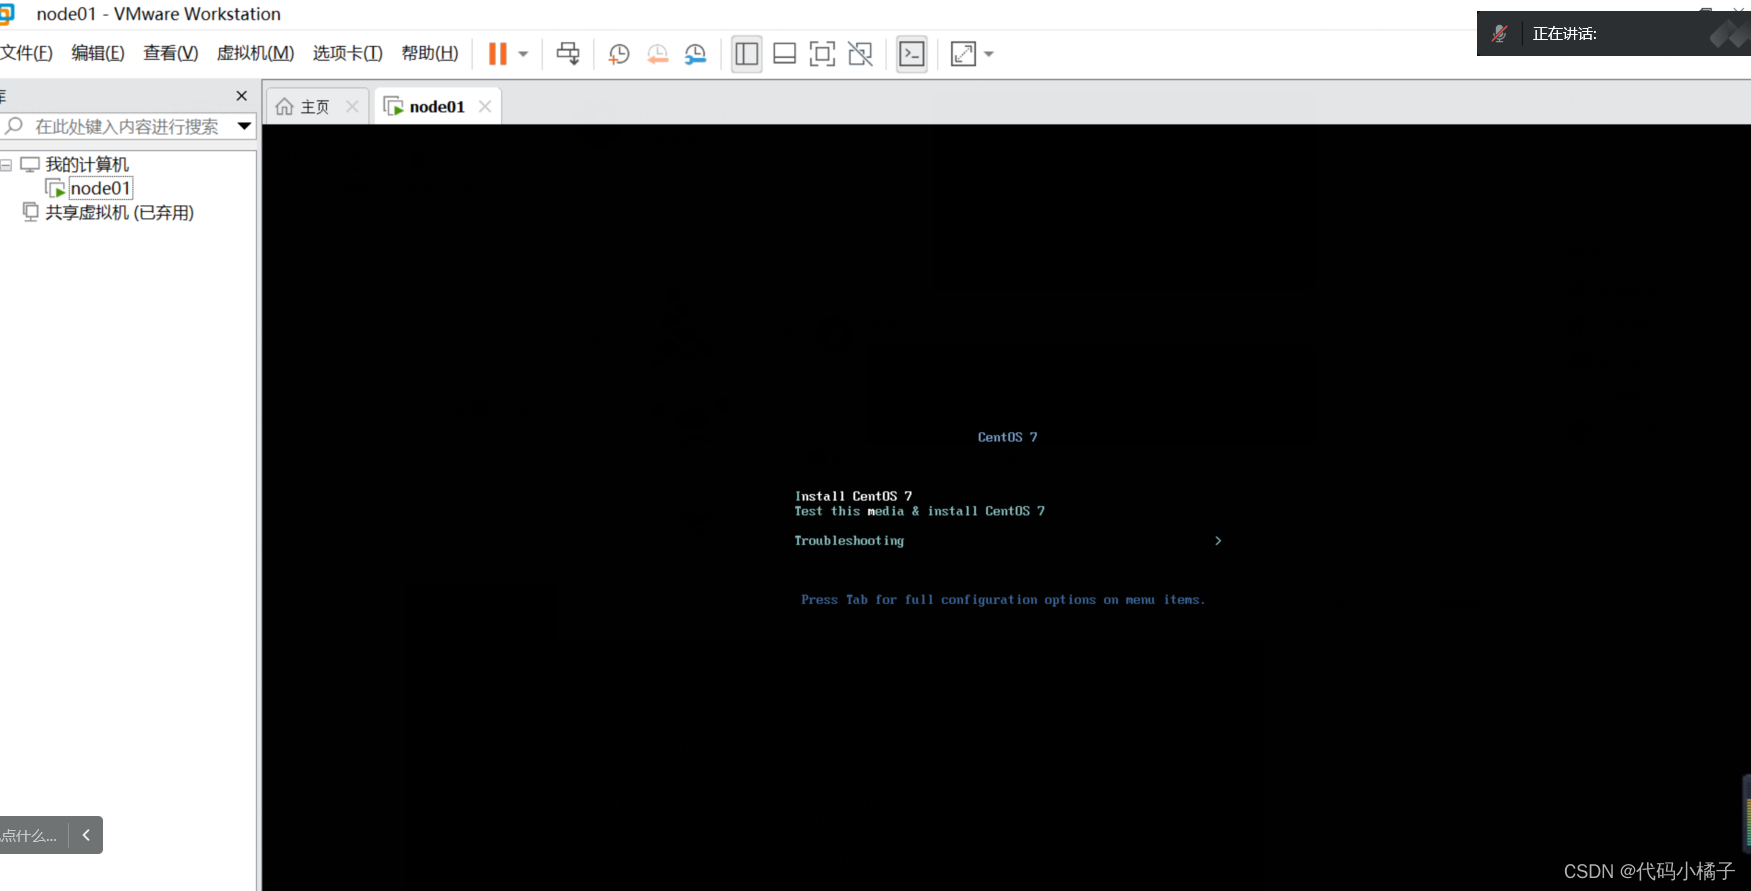
Task: Select 共享虚拟机 (已弃用) in the tree
Action: click(119, 212)
